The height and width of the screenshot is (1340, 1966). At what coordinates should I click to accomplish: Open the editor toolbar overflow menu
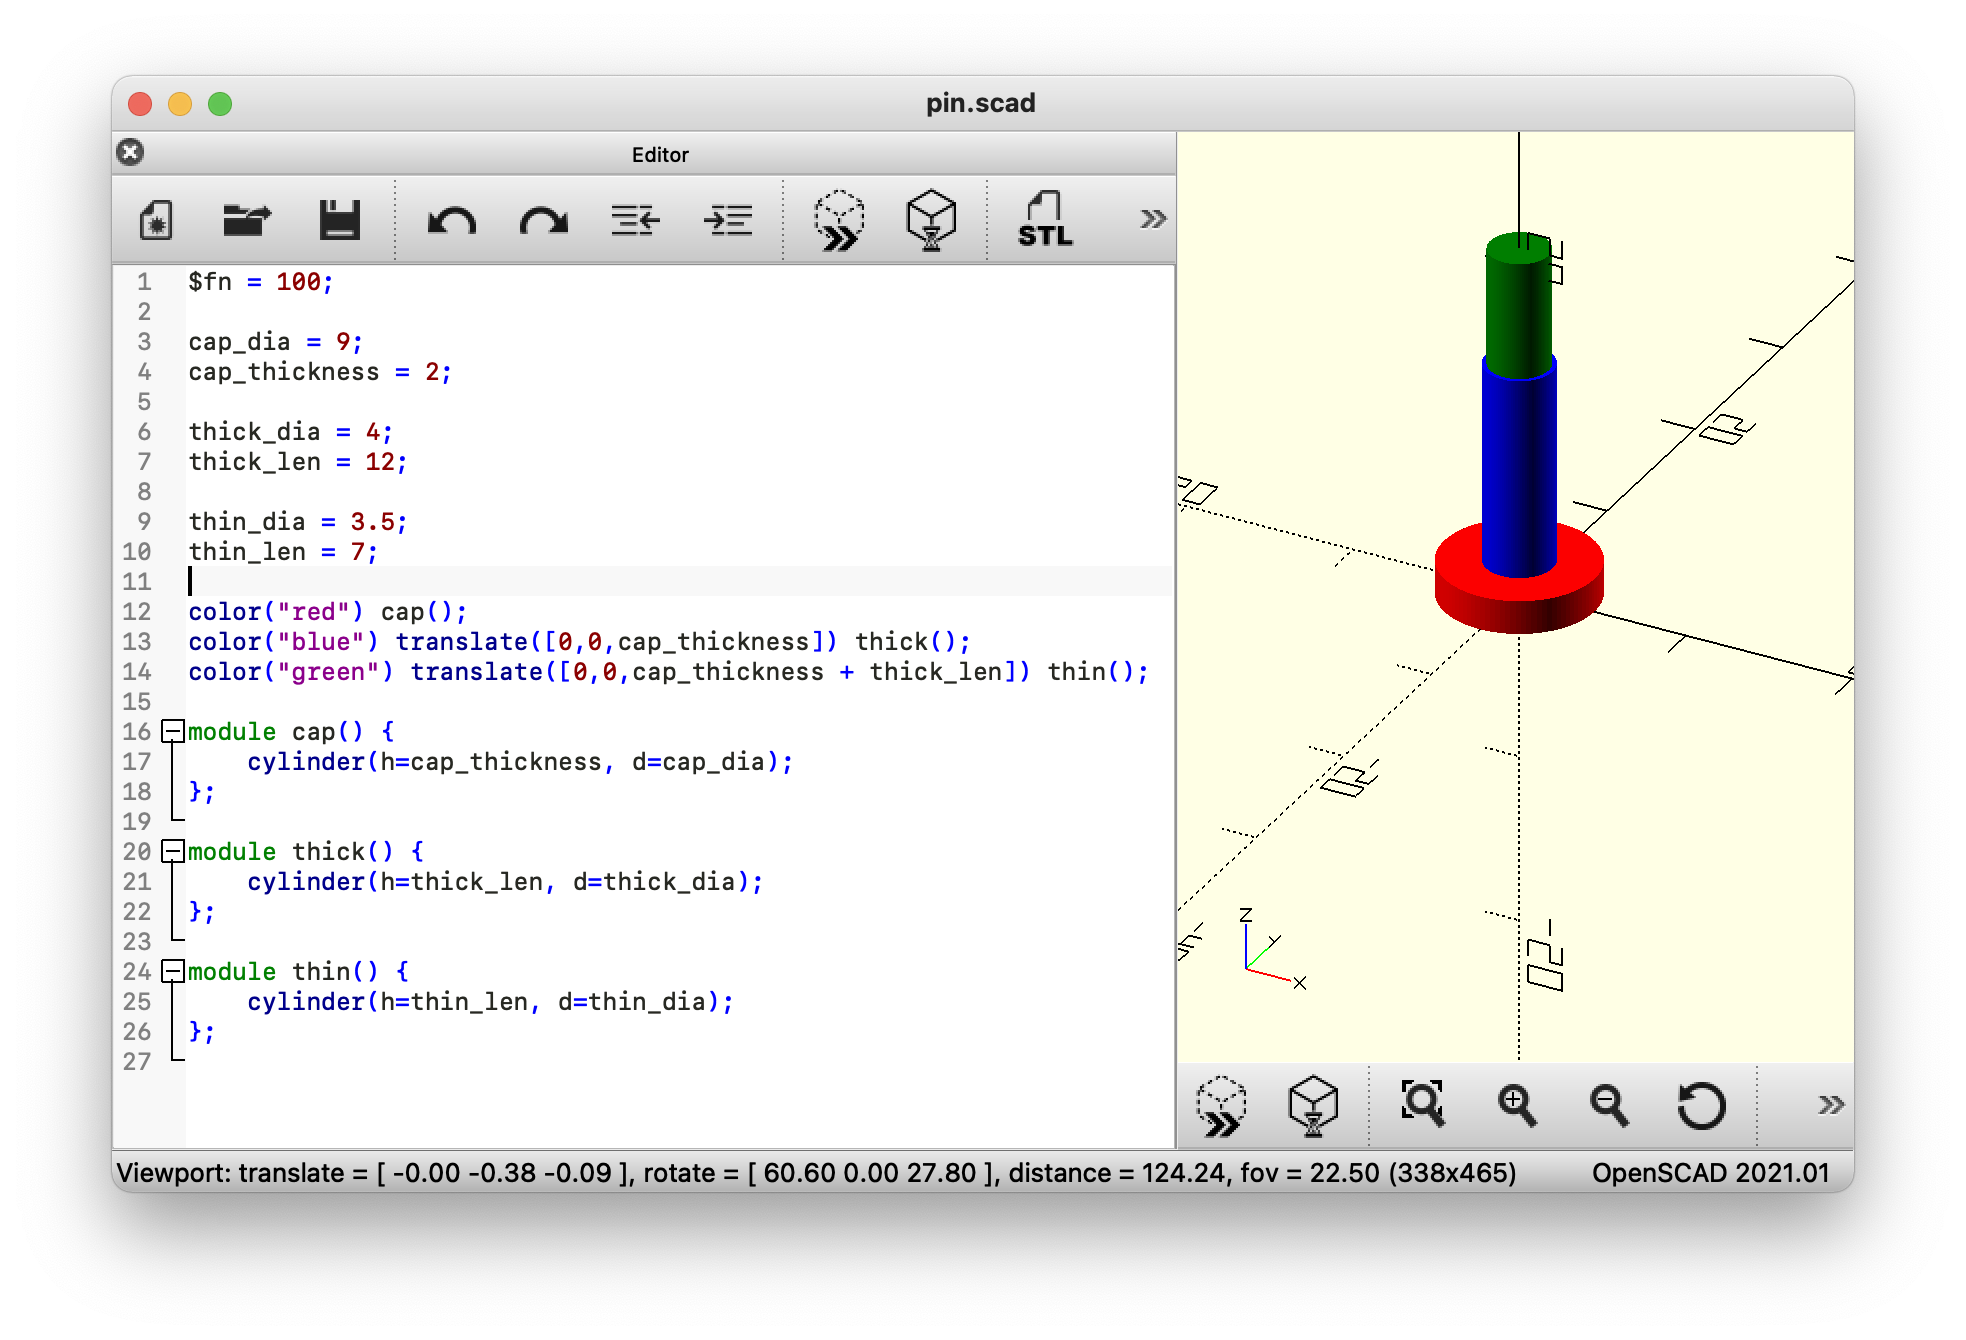pyautogui.click(x=1152, y=218)
